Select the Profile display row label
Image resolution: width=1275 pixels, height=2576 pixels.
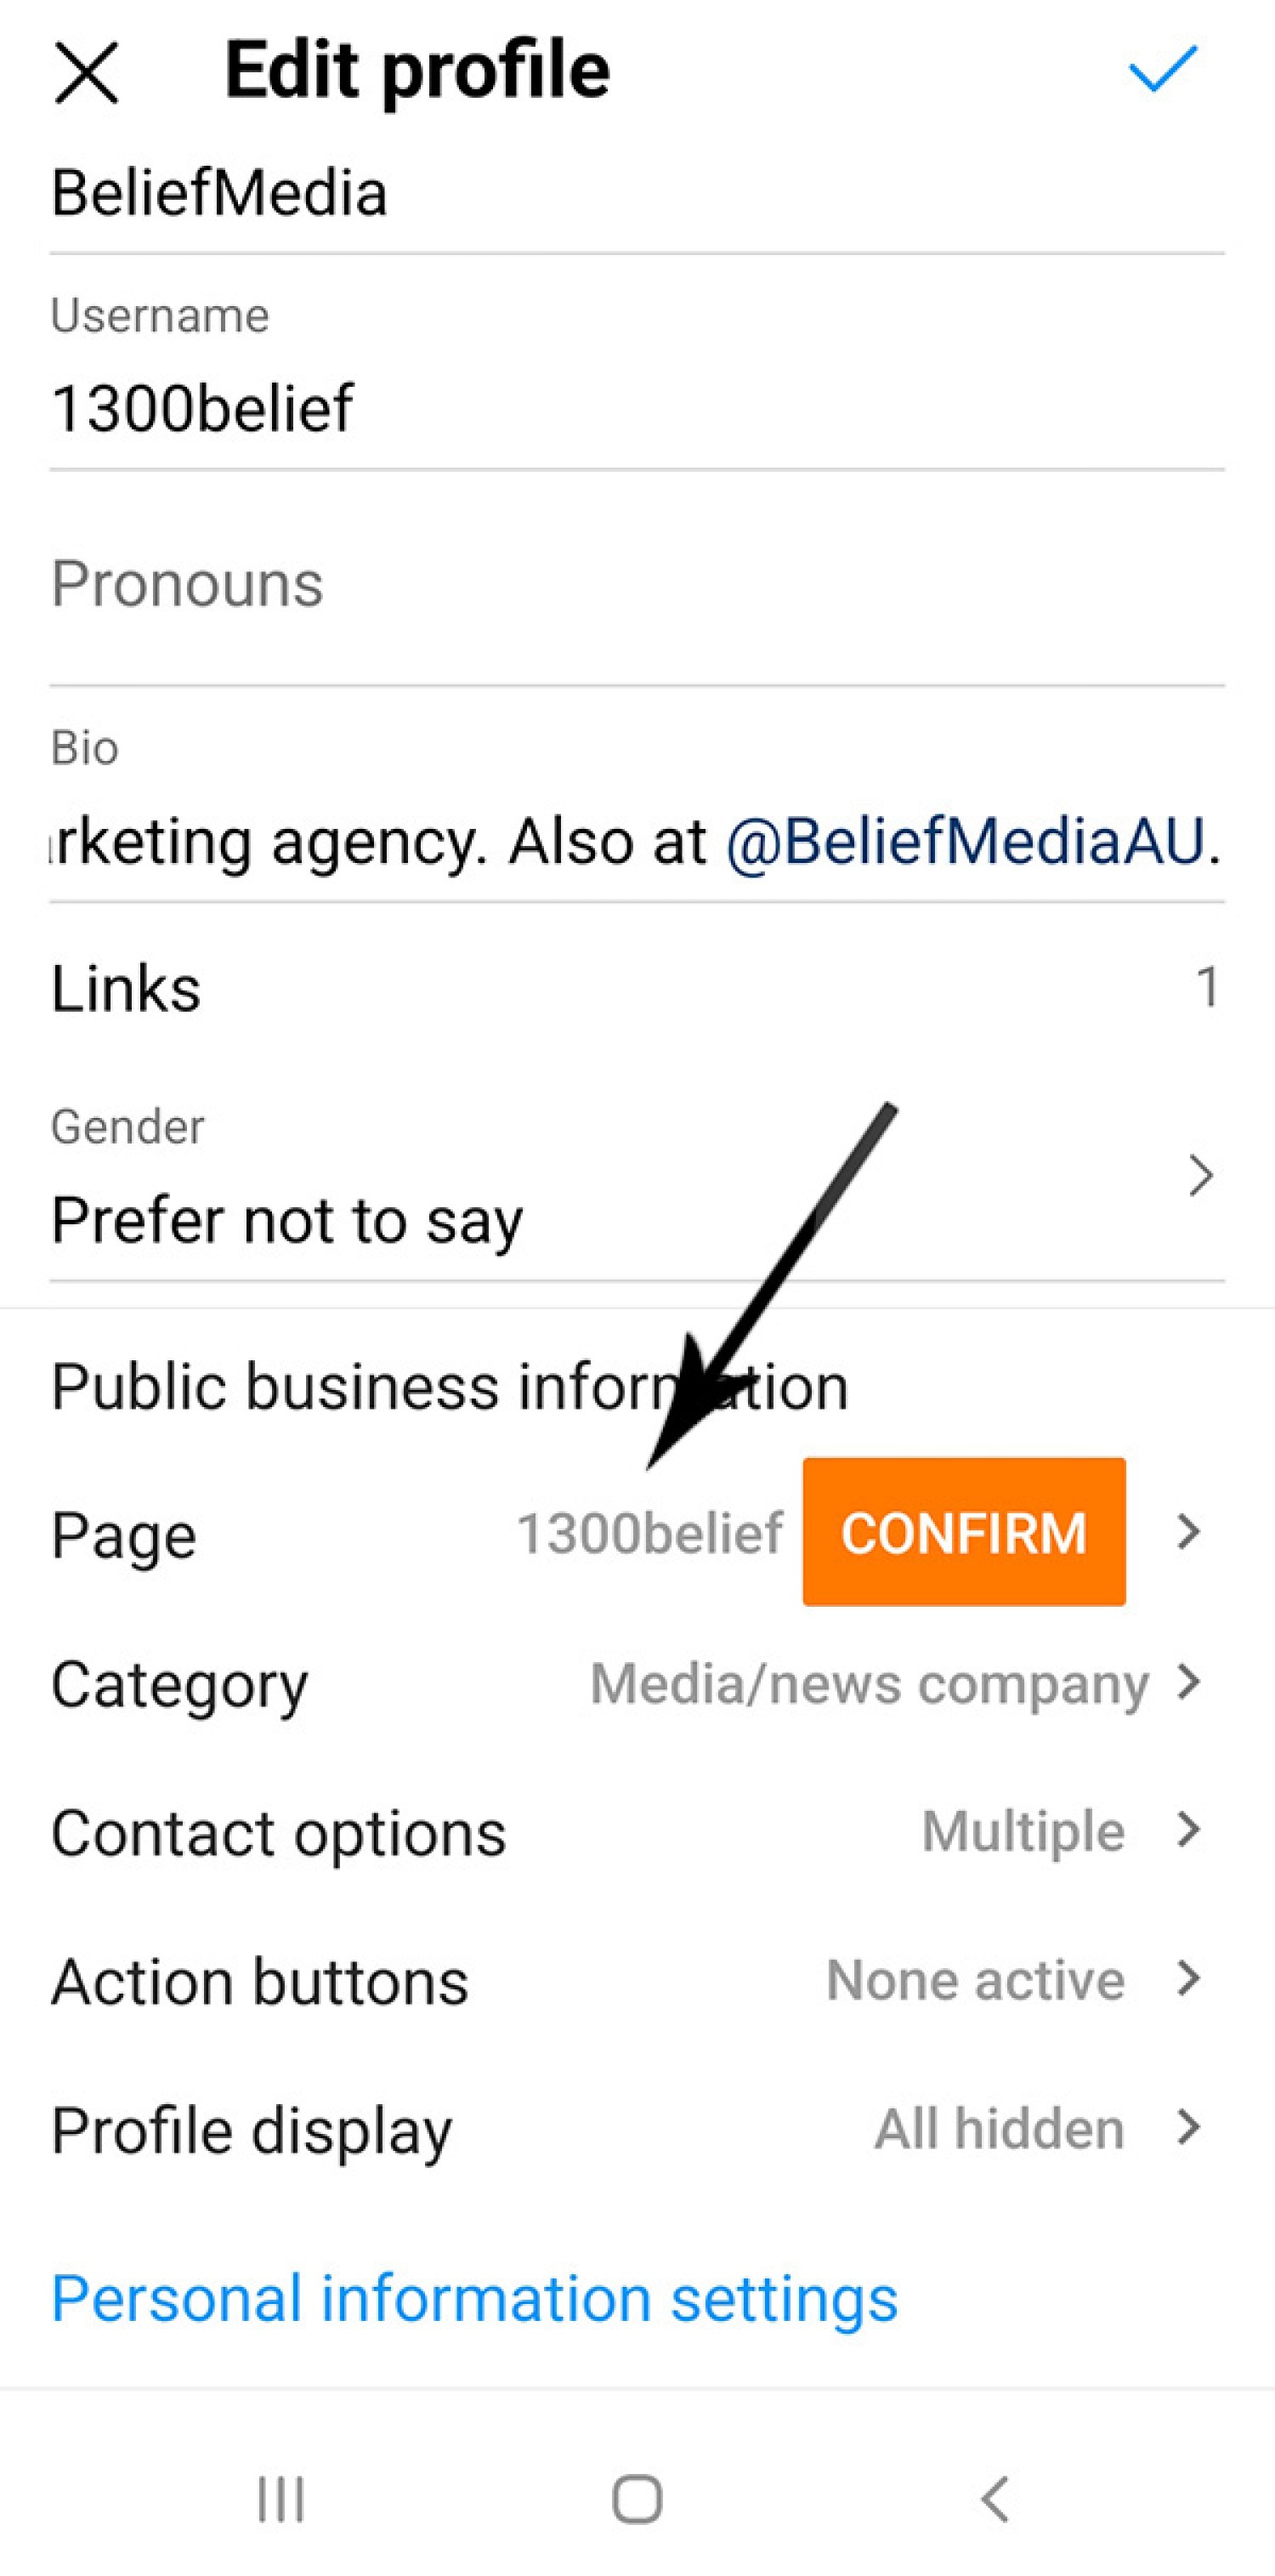click(x=251, y=2129)
